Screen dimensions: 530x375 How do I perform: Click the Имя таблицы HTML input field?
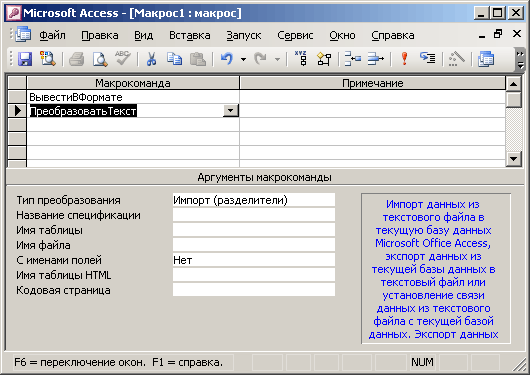[x=254, y=275]
